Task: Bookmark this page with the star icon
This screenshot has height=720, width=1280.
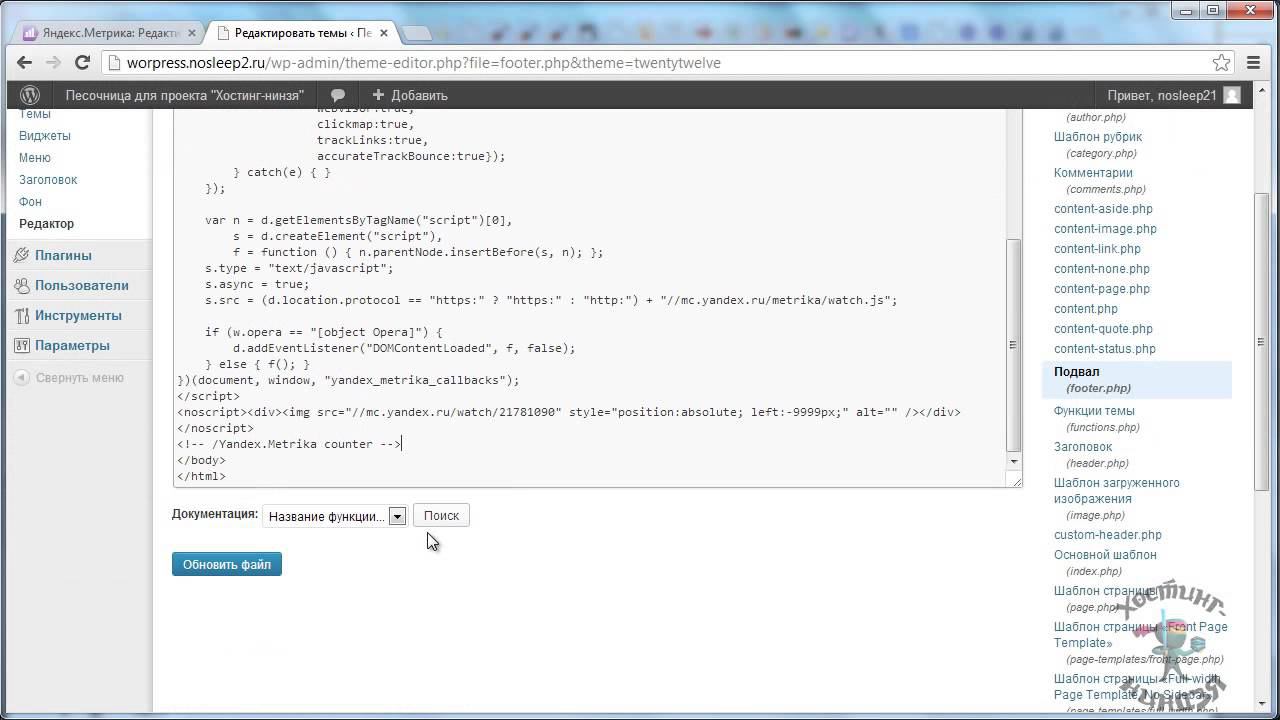Action: click(1221, 62)
